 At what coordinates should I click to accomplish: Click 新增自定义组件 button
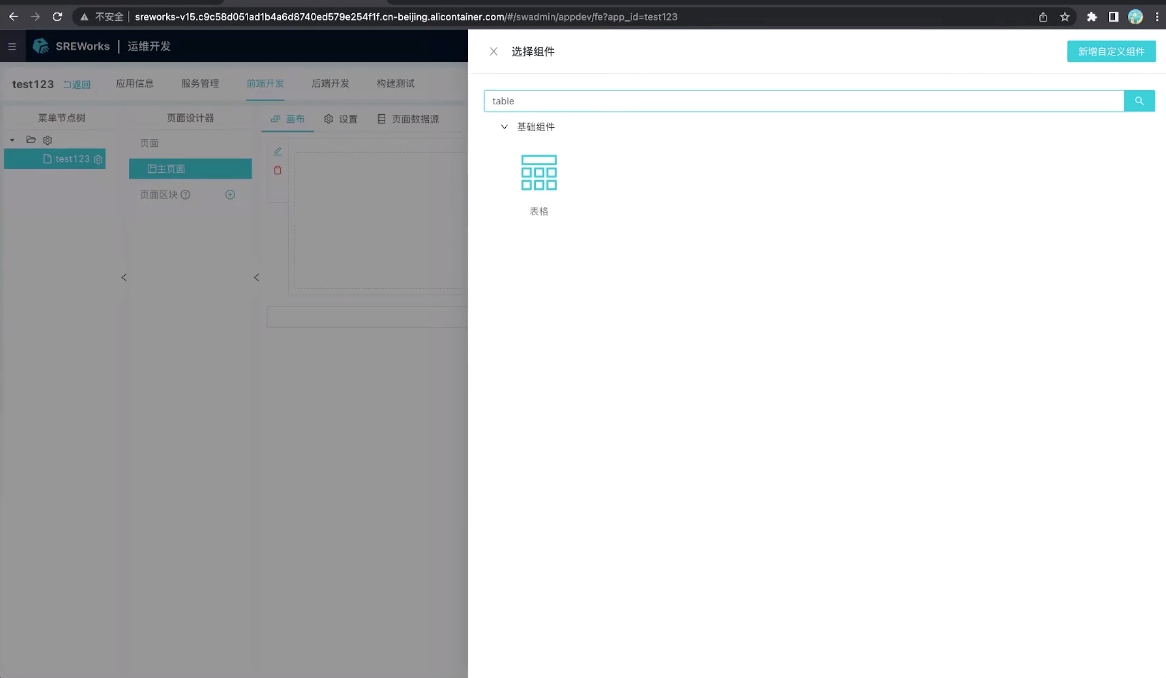click(x=1111, y=52)
